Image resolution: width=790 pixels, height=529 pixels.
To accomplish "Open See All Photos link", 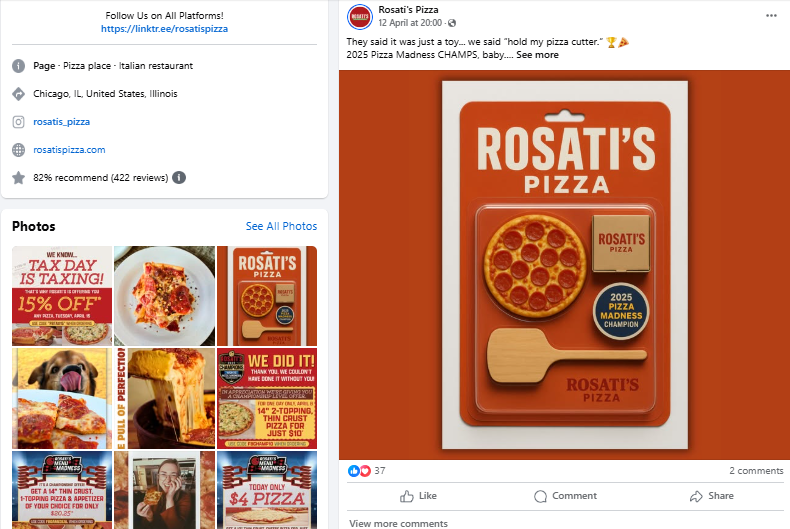I will tap(281, 226).
